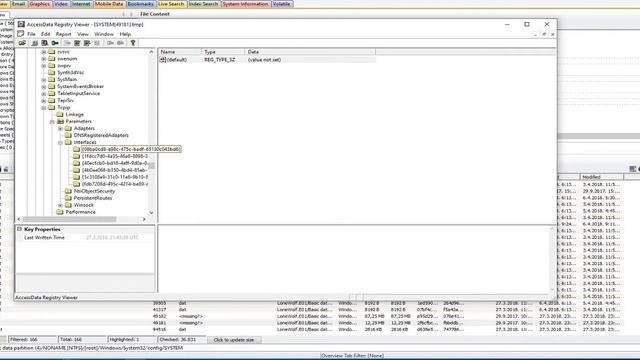Image resolution: width=640 pixels, height=360 pixels.
Task: Click the green Parameters folder icon
Action: pyautogui.click(x=60, y=121)
